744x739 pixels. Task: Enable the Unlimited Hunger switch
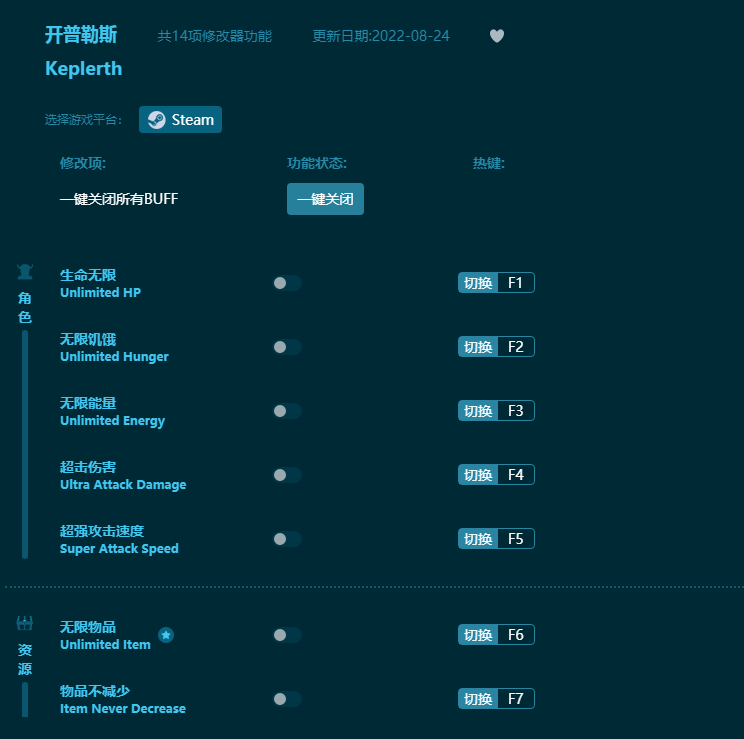287,347
